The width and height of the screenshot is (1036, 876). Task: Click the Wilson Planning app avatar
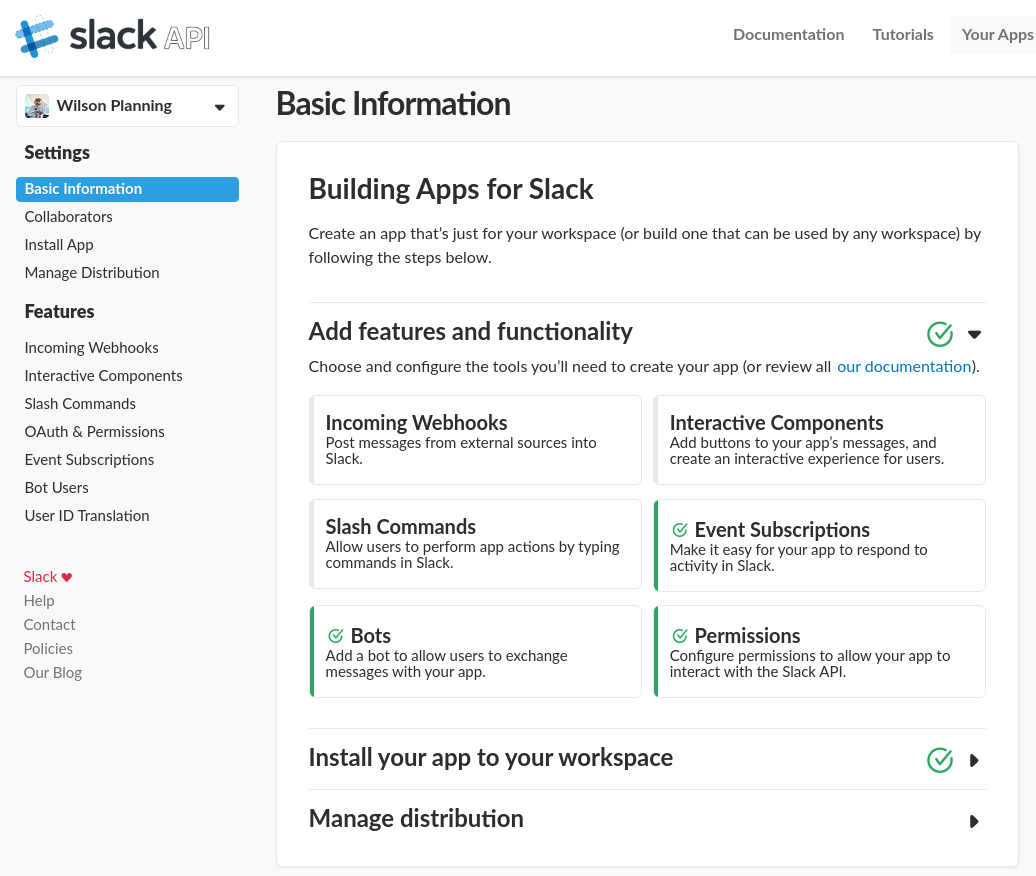tap(37, 106)
